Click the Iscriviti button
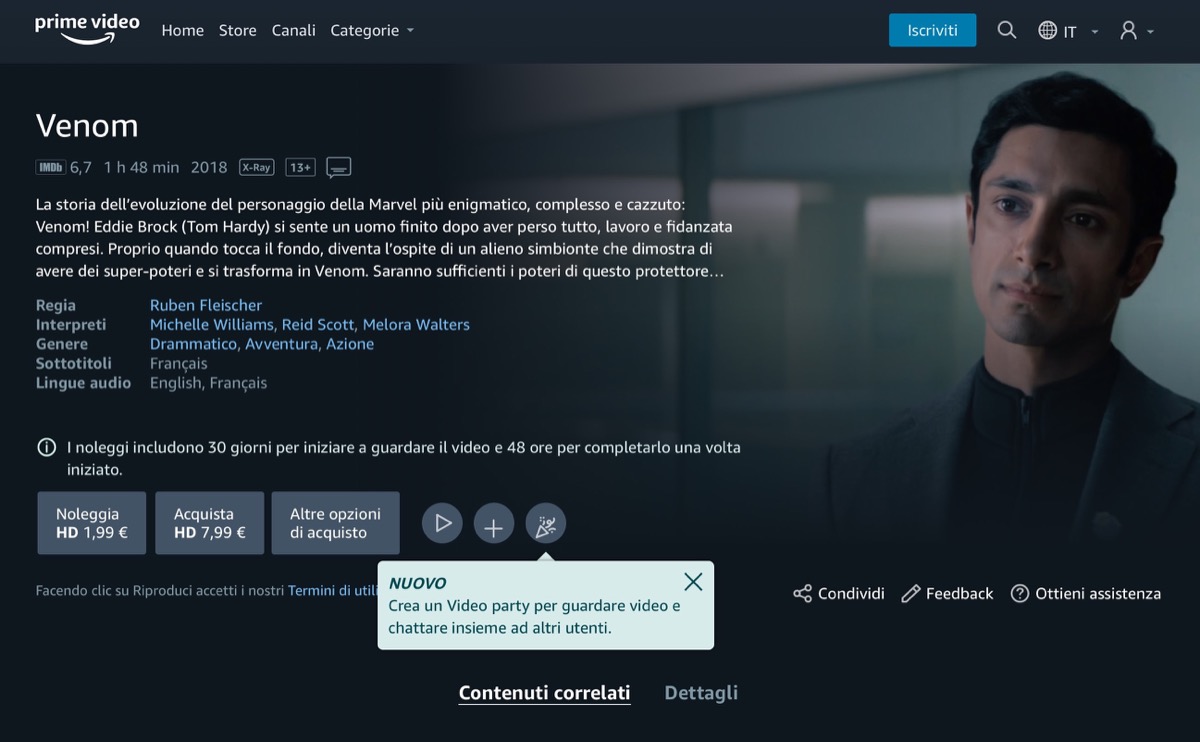This screenshot has height=742, width=1200. tap(932, 30)
